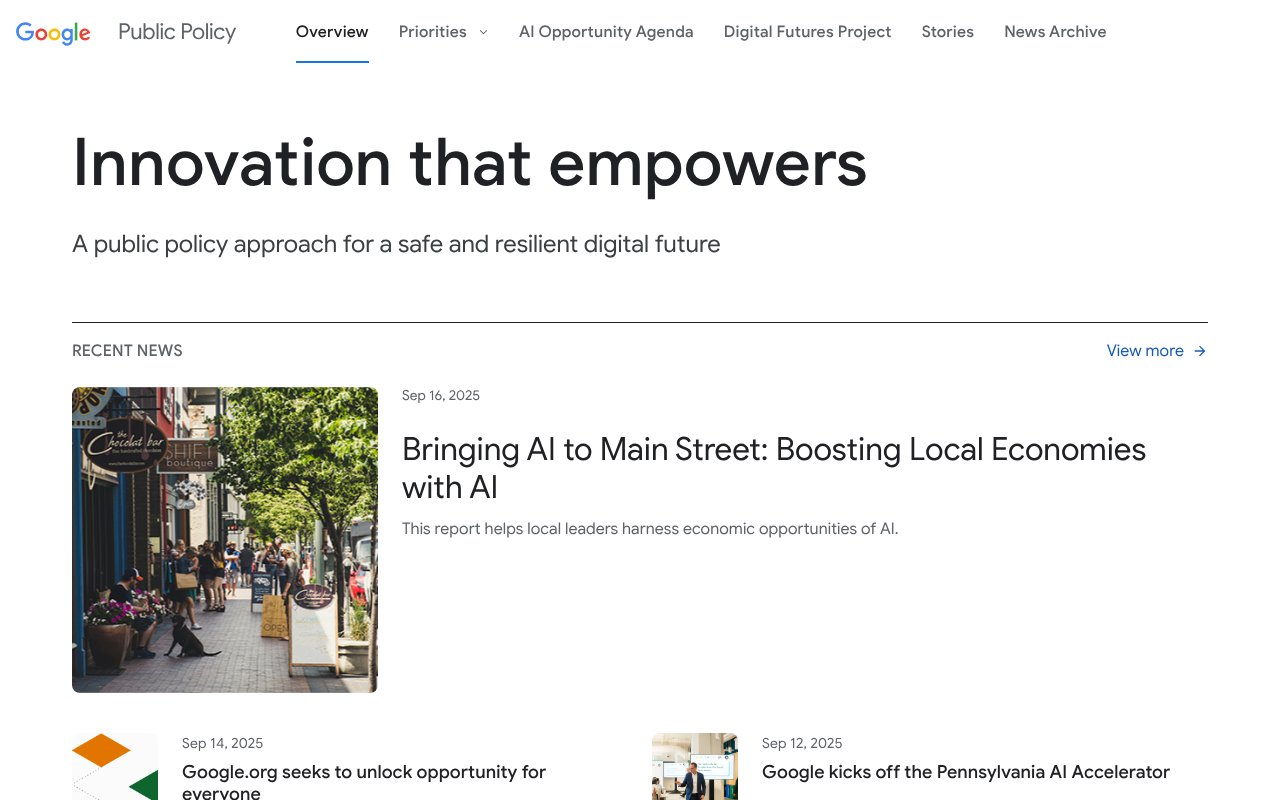Image resolution: width=1280 pixels, height=800 pixels.
Task: Select the Overview tab
Action: pos(332,32)
